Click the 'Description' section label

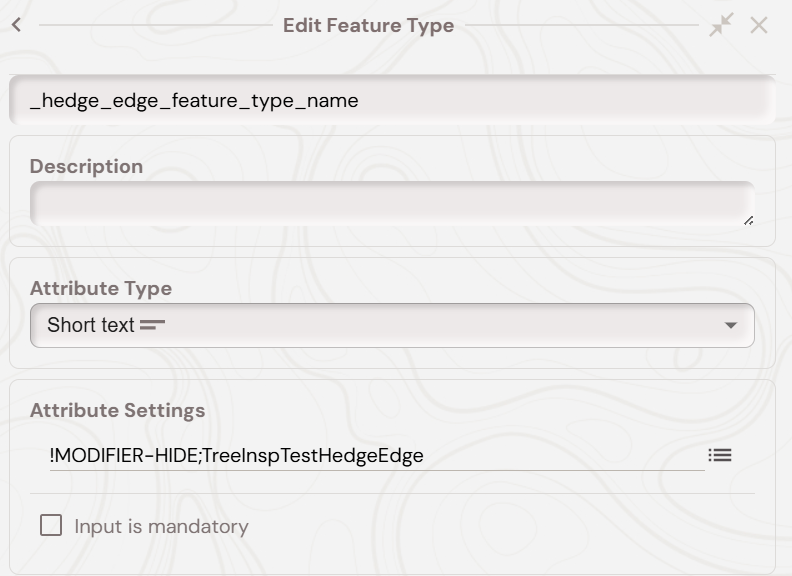[x=86, y=166]
